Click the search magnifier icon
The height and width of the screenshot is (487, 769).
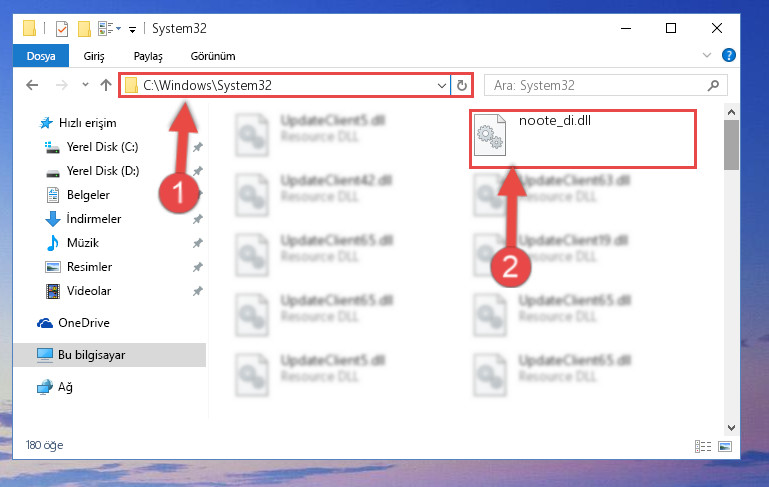coord(713,85)
